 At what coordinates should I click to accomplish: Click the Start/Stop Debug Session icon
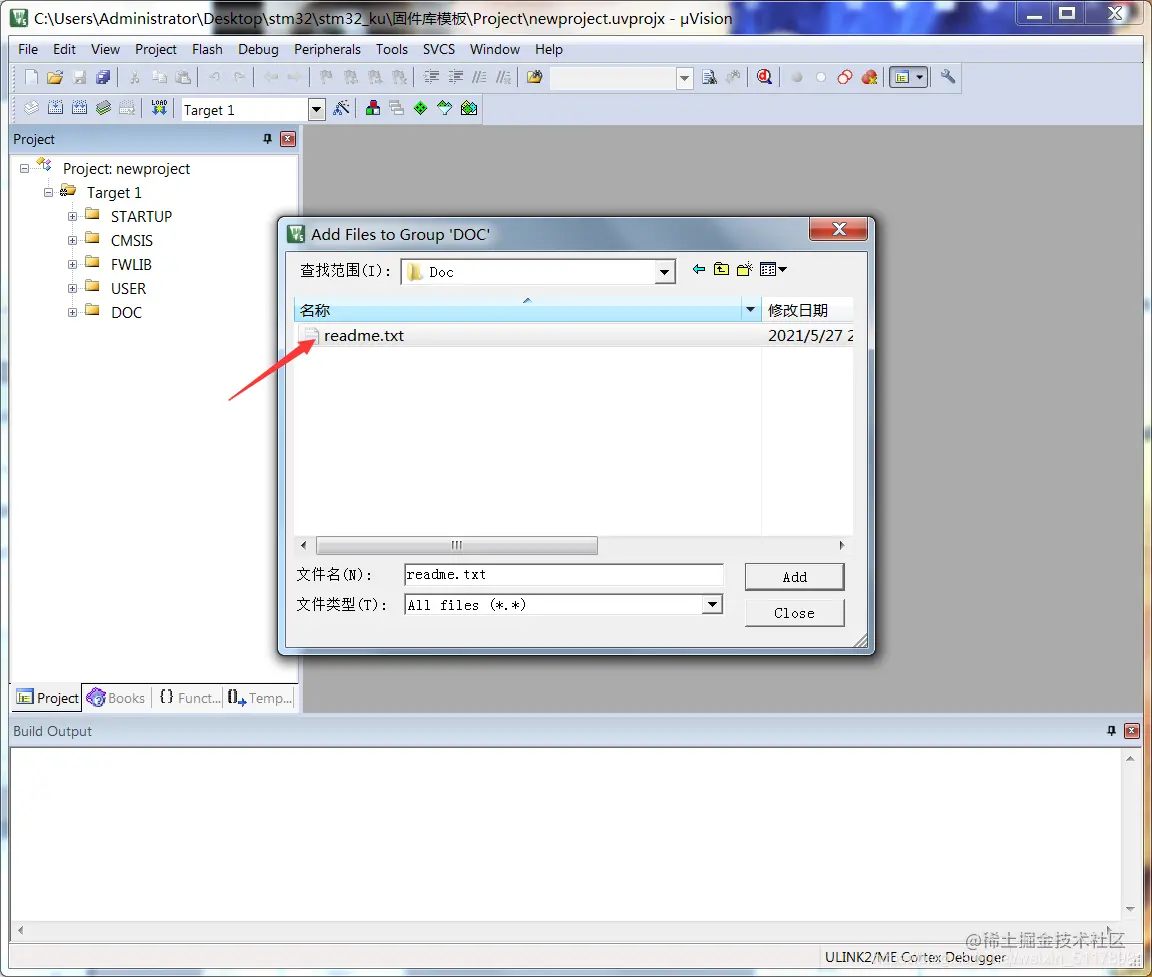point(764,77)
